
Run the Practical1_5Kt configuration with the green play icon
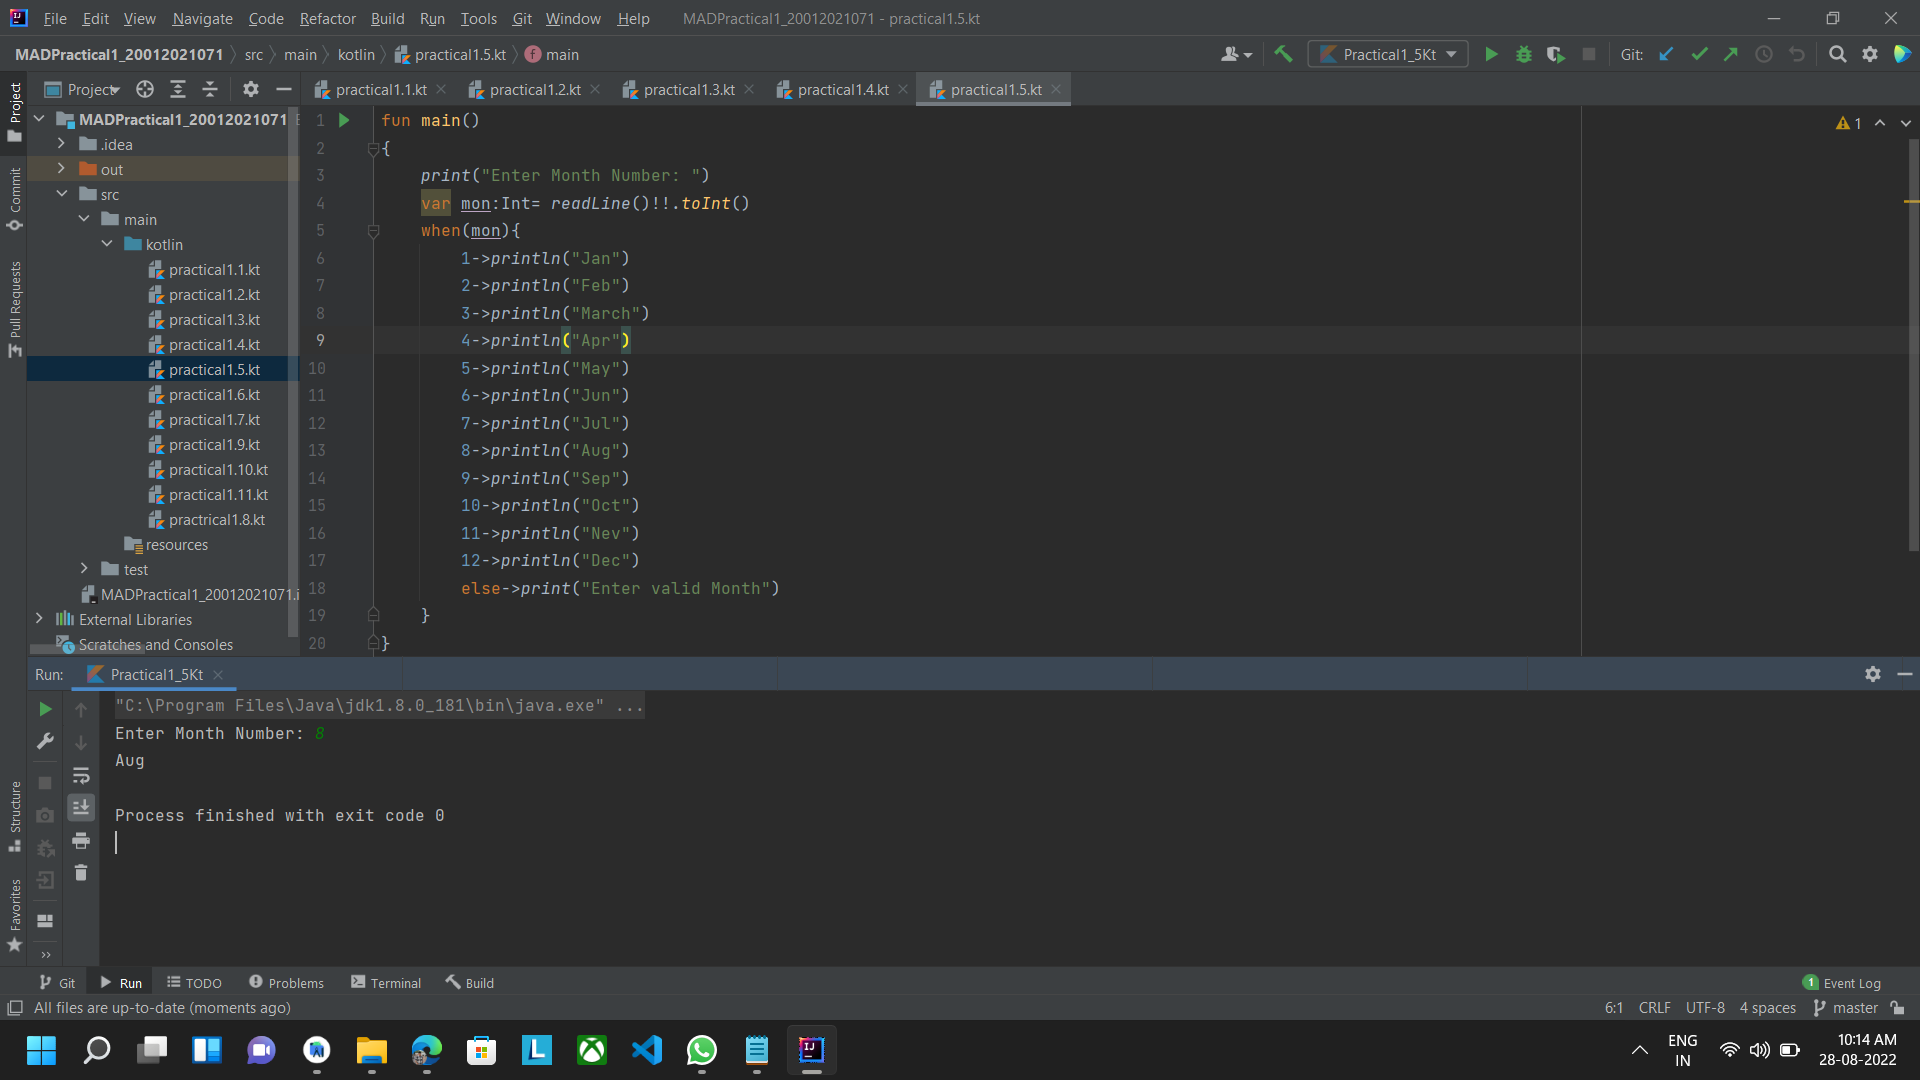click(x=1490, y=54)
